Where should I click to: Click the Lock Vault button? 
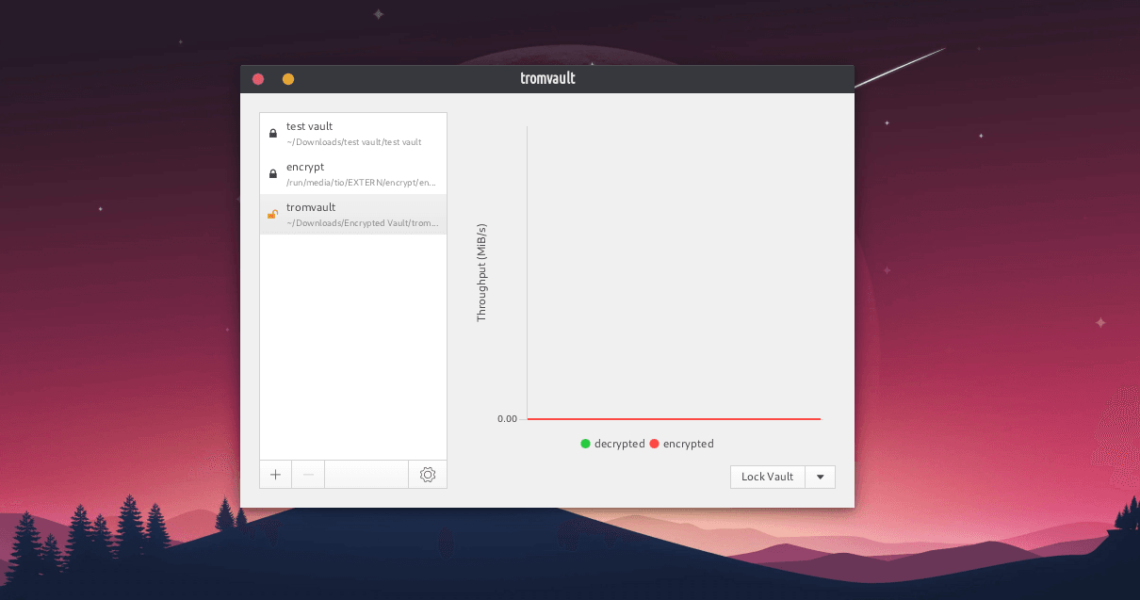tap(767, 477)
